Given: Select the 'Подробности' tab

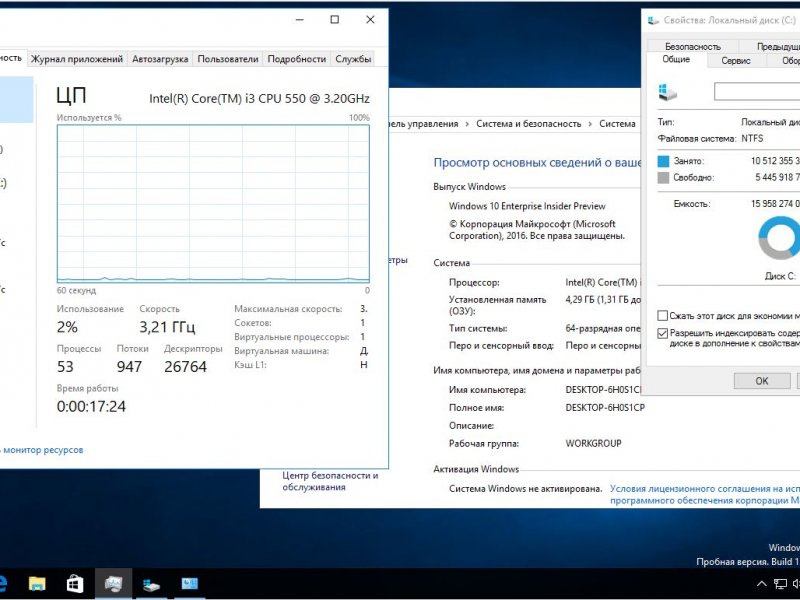Looking at the screenshot, I should click(296, 59).
